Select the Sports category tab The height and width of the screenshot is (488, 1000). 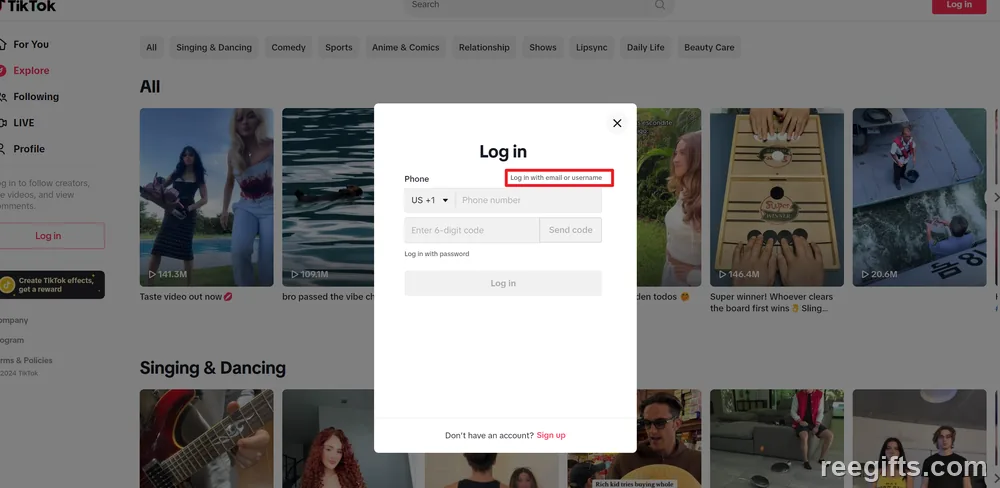pyautogui.click(x=339, y=47)
